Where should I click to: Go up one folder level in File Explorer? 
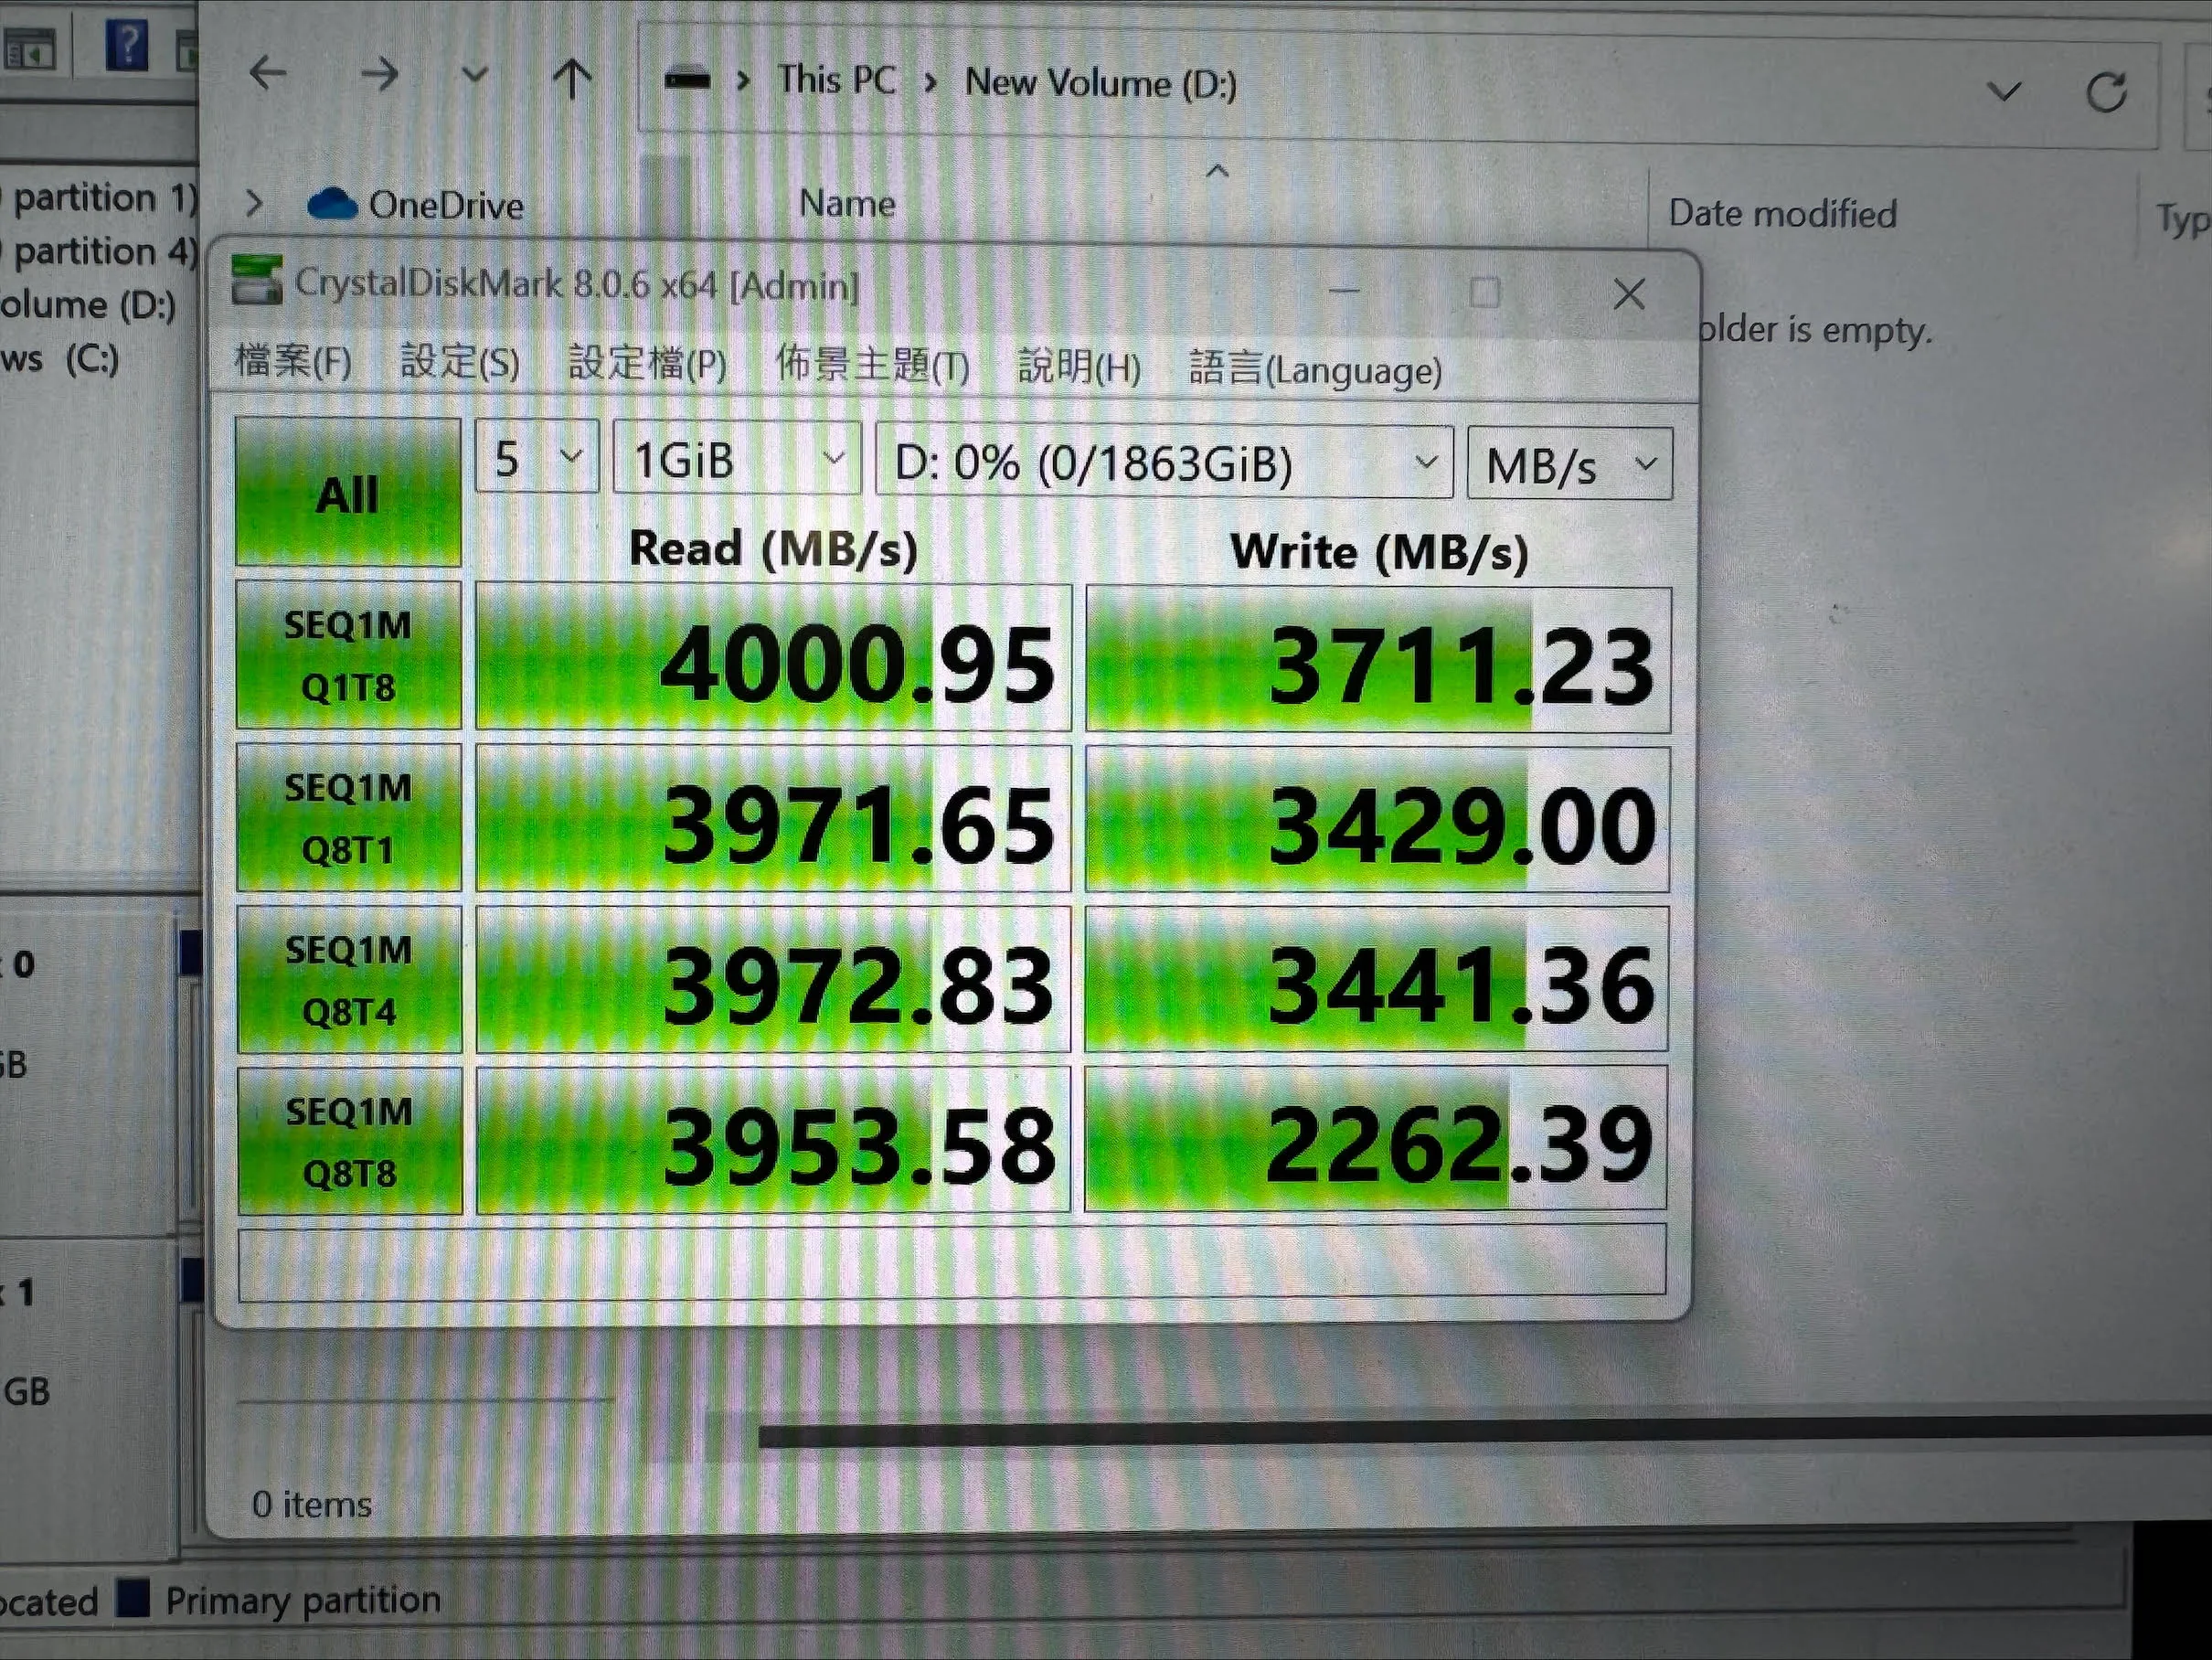(572, 77)
